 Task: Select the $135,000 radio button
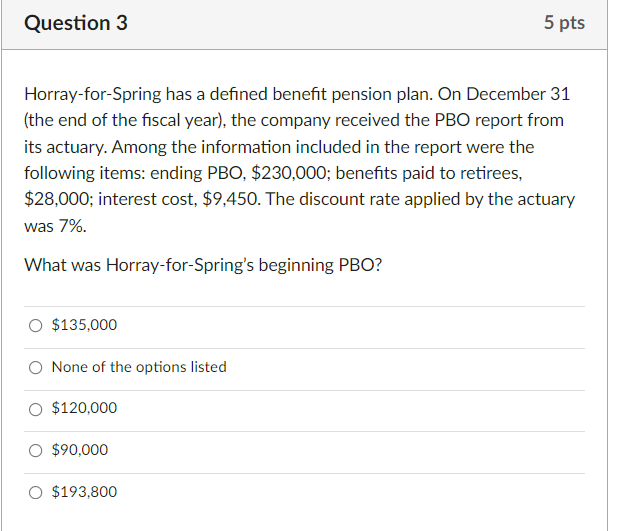(x=36, y=325)
